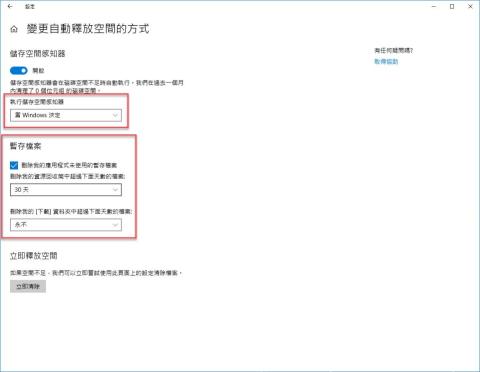Turn off the Storage Sense (儲存空間感知器) toggle

click(x=19, y=70)
